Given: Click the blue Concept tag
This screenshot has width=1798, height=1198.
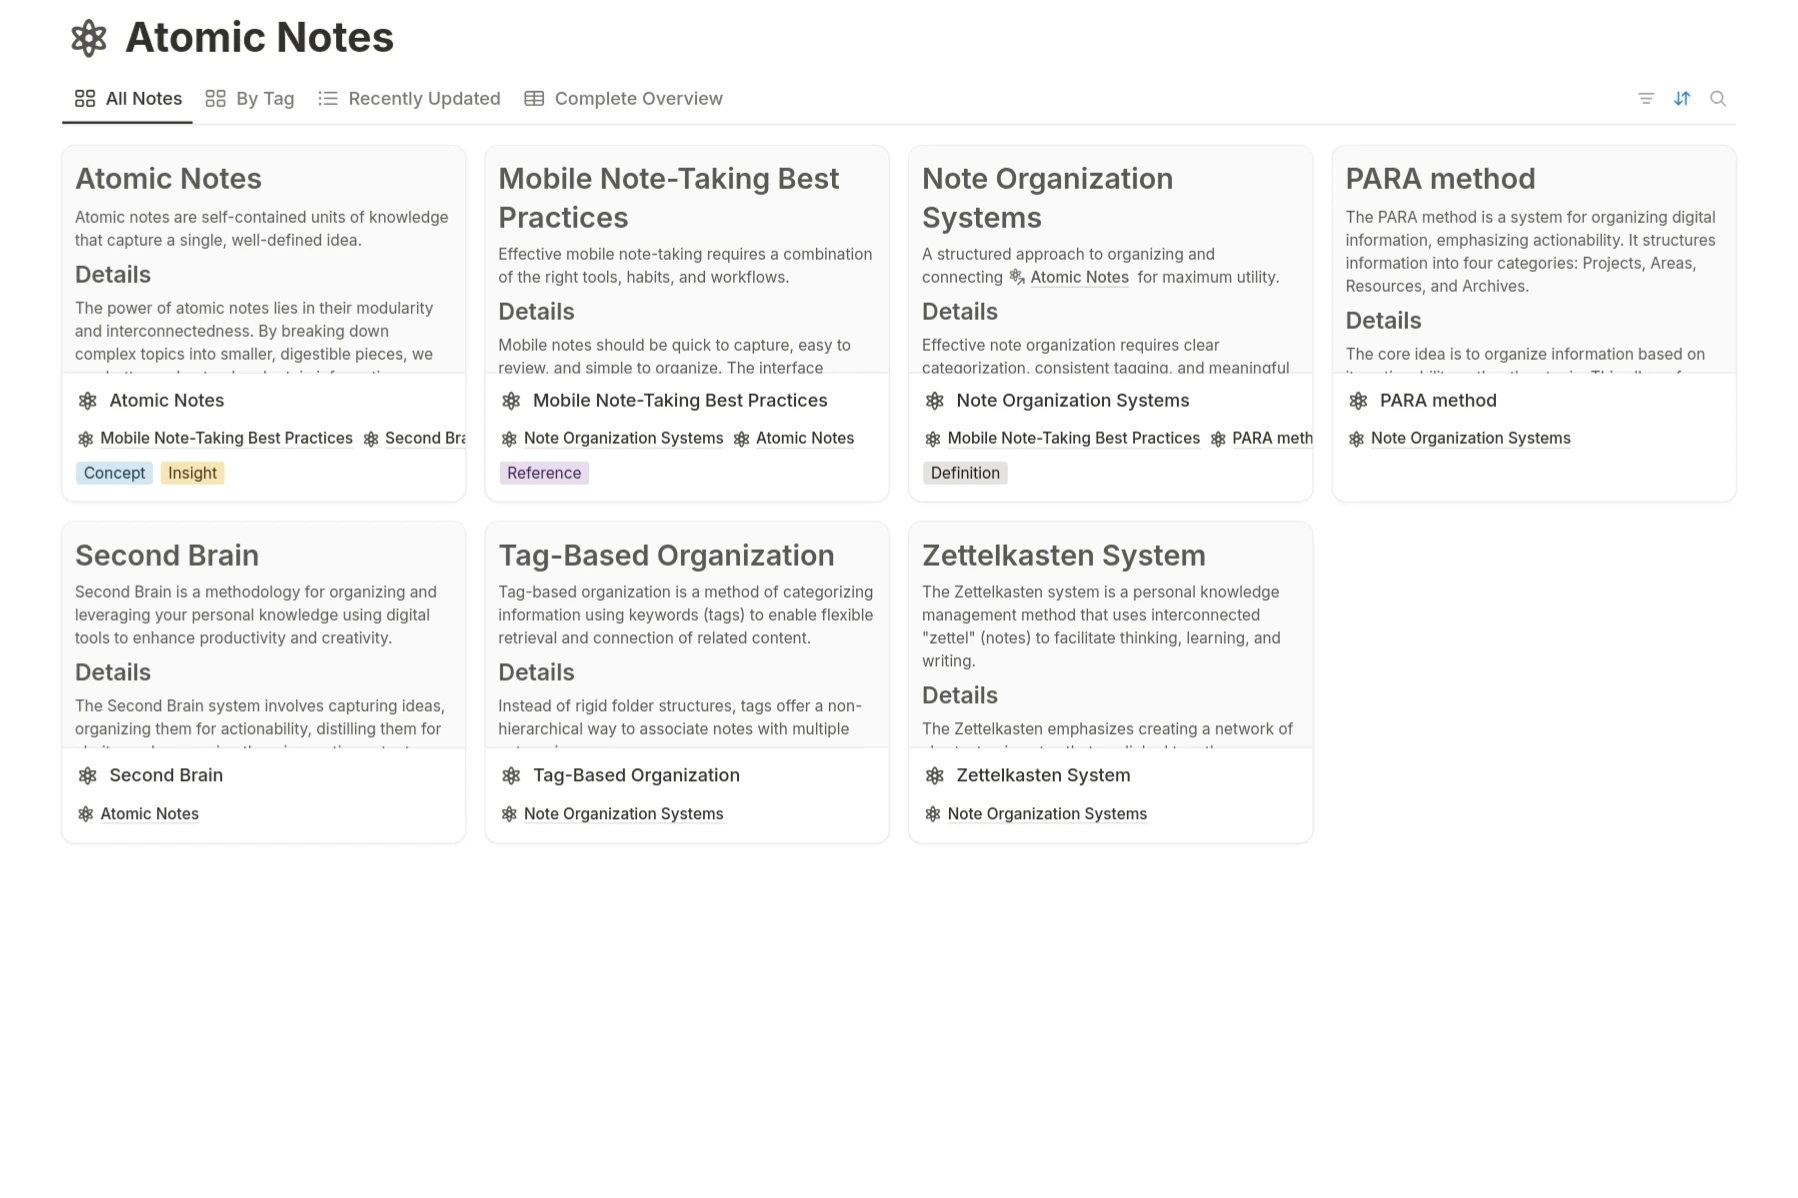Looking at the screenshot, I should (x=114, y=473).
